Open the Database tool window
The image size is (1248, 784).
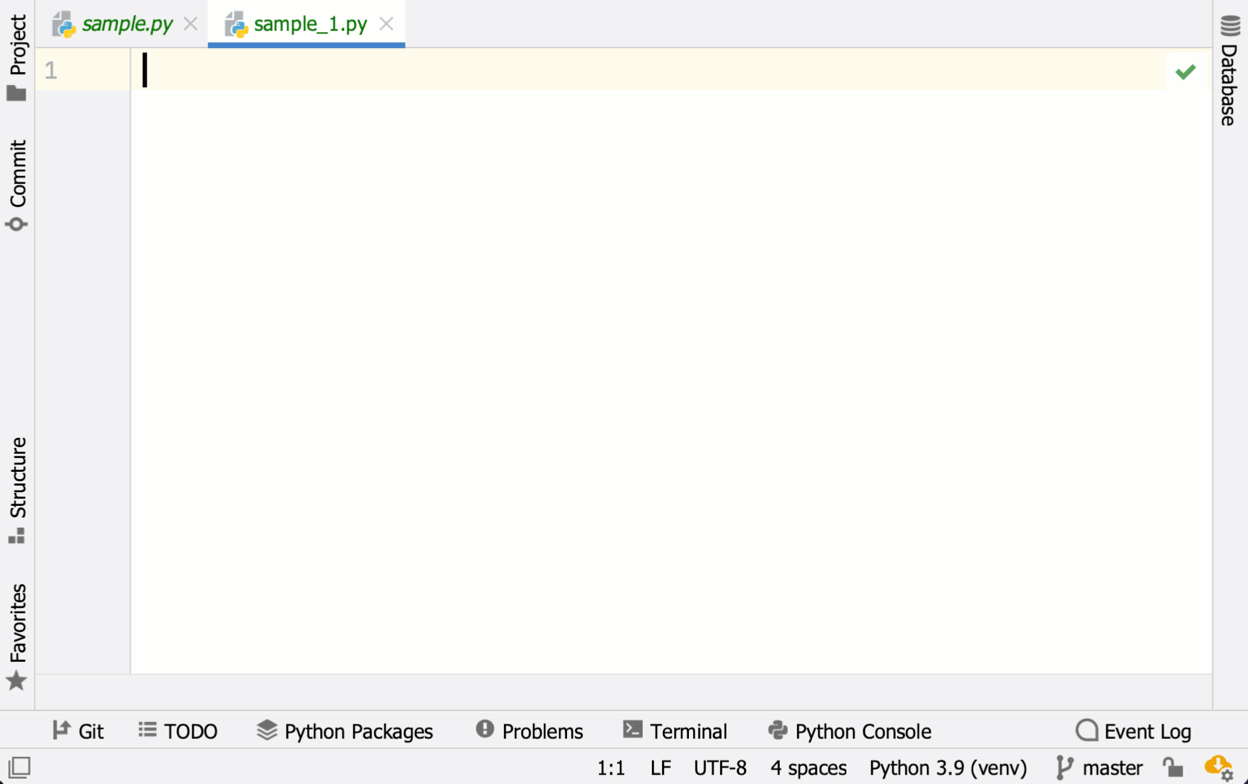coord(1230,70)
